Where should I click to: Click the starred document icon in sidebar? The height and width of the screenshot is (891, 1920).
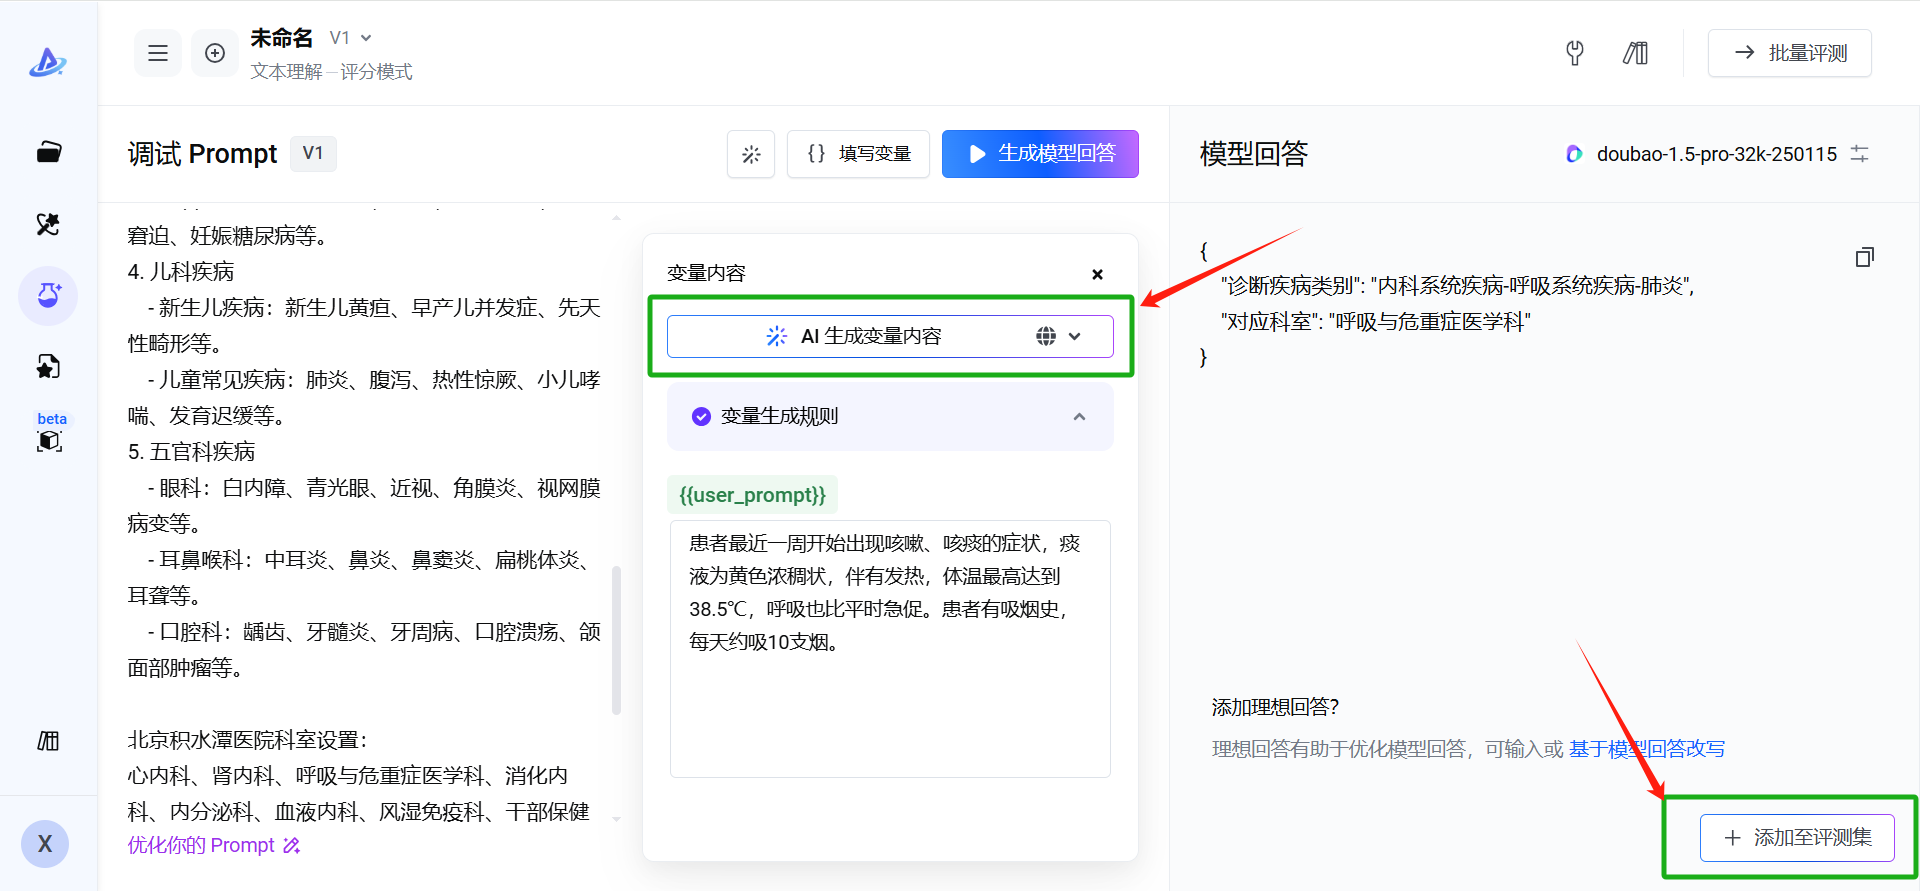(x=48, y=367)
